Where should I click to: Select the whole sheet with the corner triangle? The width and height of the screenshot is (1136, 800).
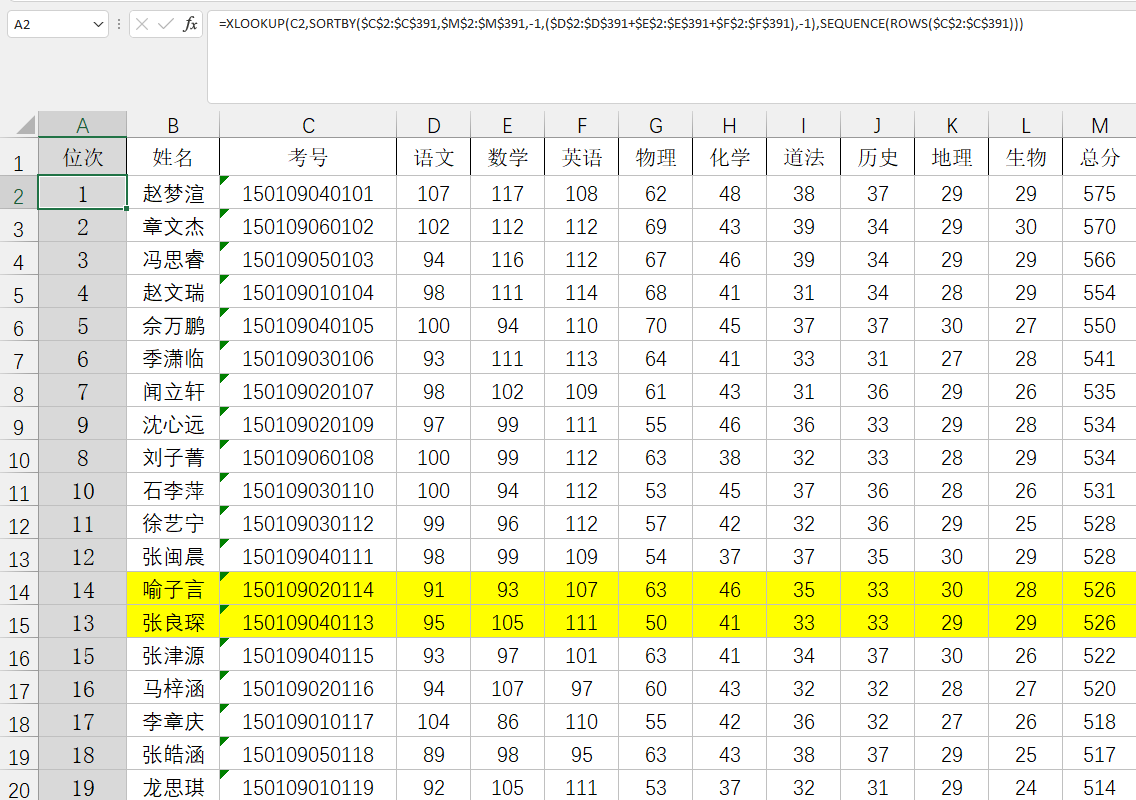[25, 125]
